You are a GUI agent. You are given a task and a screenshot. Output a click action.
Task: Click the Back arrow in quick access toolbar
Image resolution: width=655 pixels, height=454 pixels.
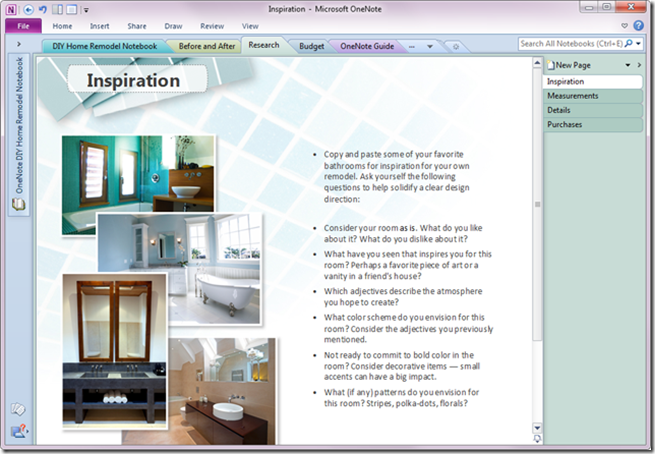pos(28,9)
